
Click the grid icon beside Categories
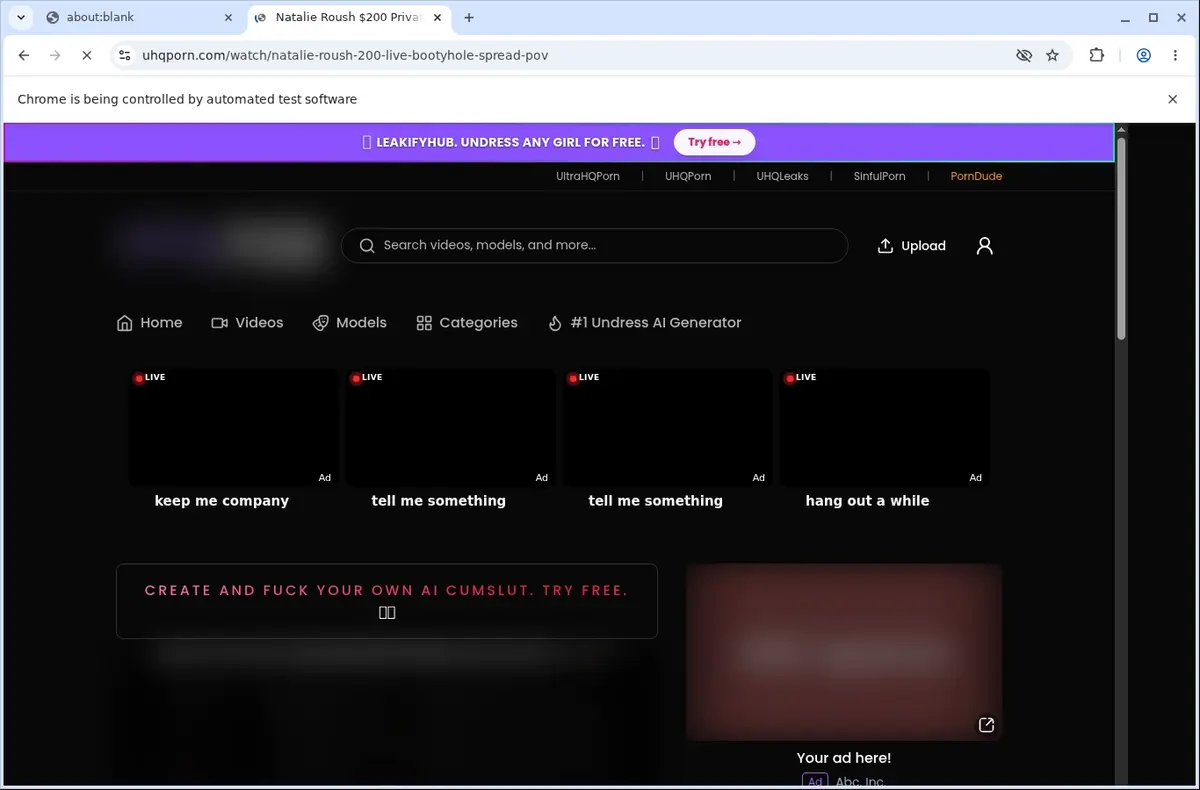click(x=424, y=323)
